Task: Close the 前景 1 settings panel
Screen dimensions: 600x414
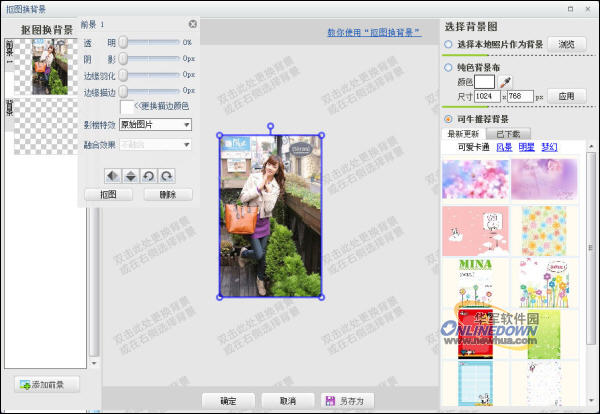Action: pyautogui.click(x=192, y=23)
